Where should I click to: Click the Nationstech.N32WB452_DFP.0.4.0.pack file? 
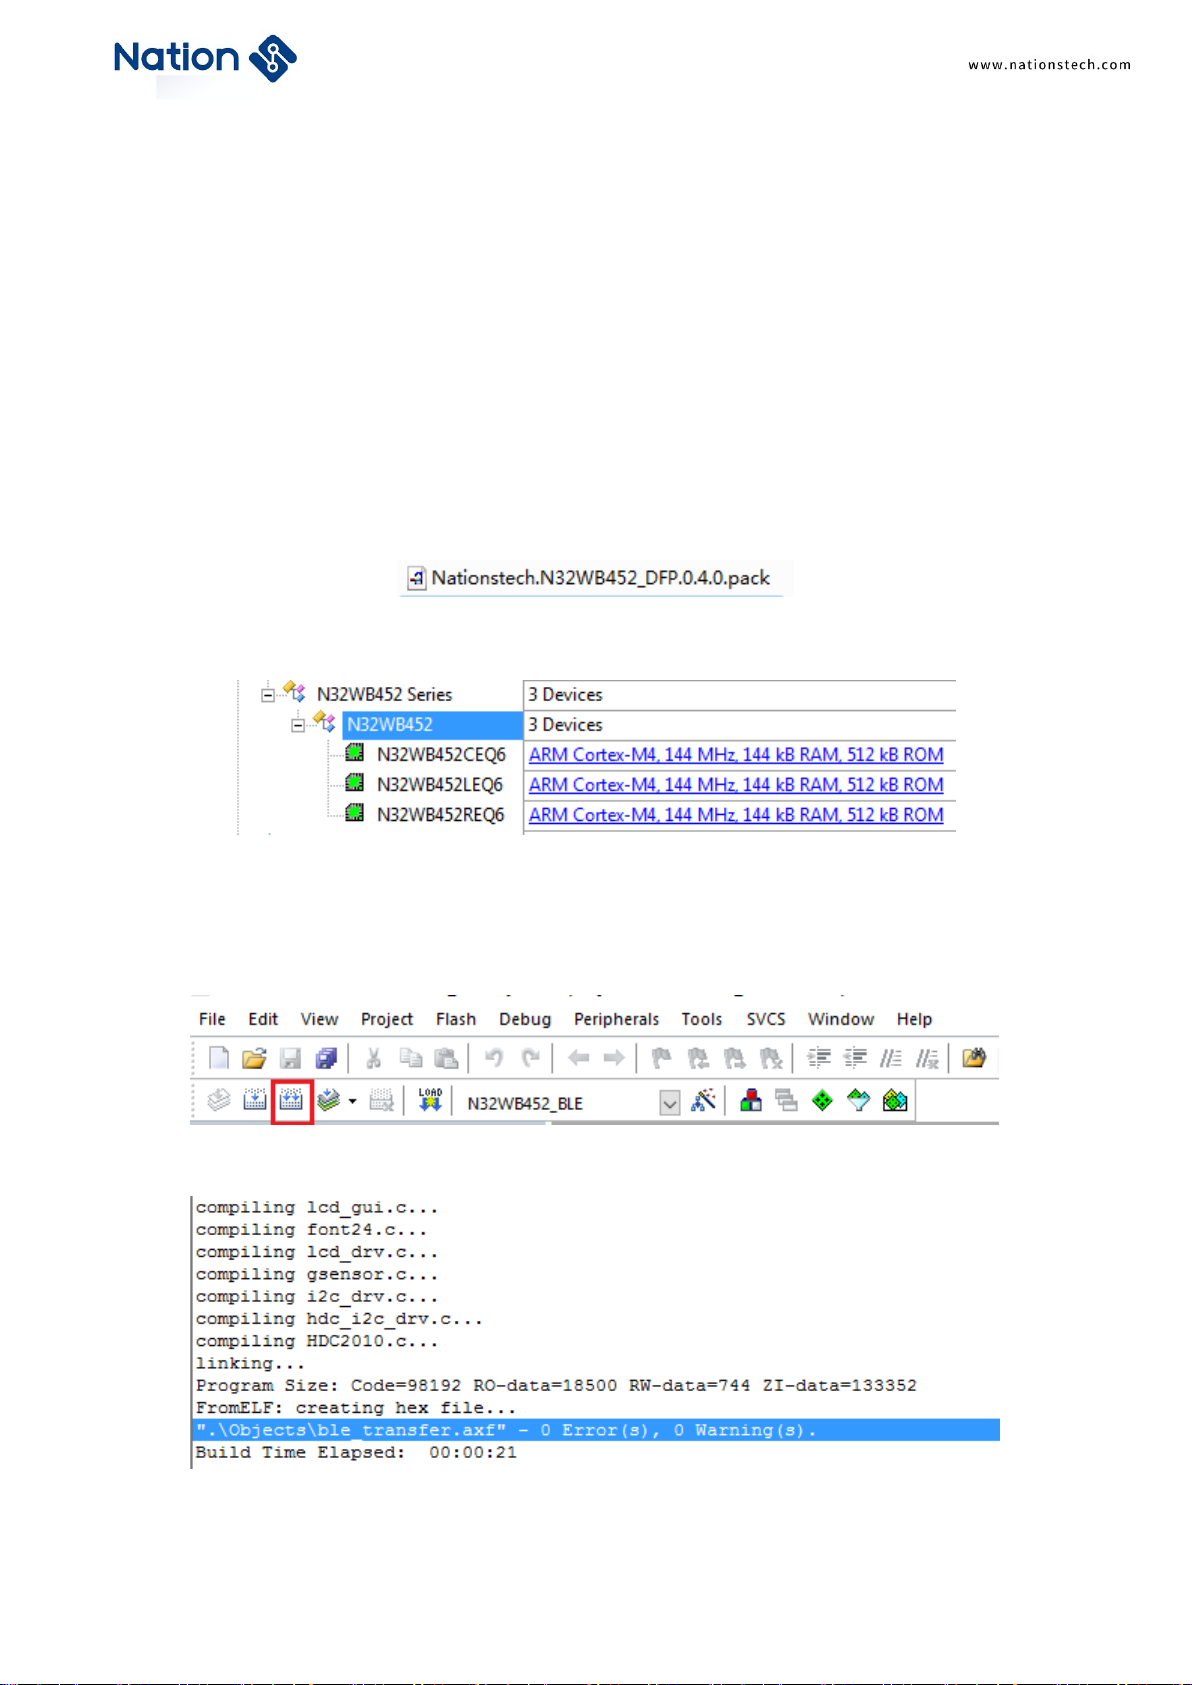(589, 578)
